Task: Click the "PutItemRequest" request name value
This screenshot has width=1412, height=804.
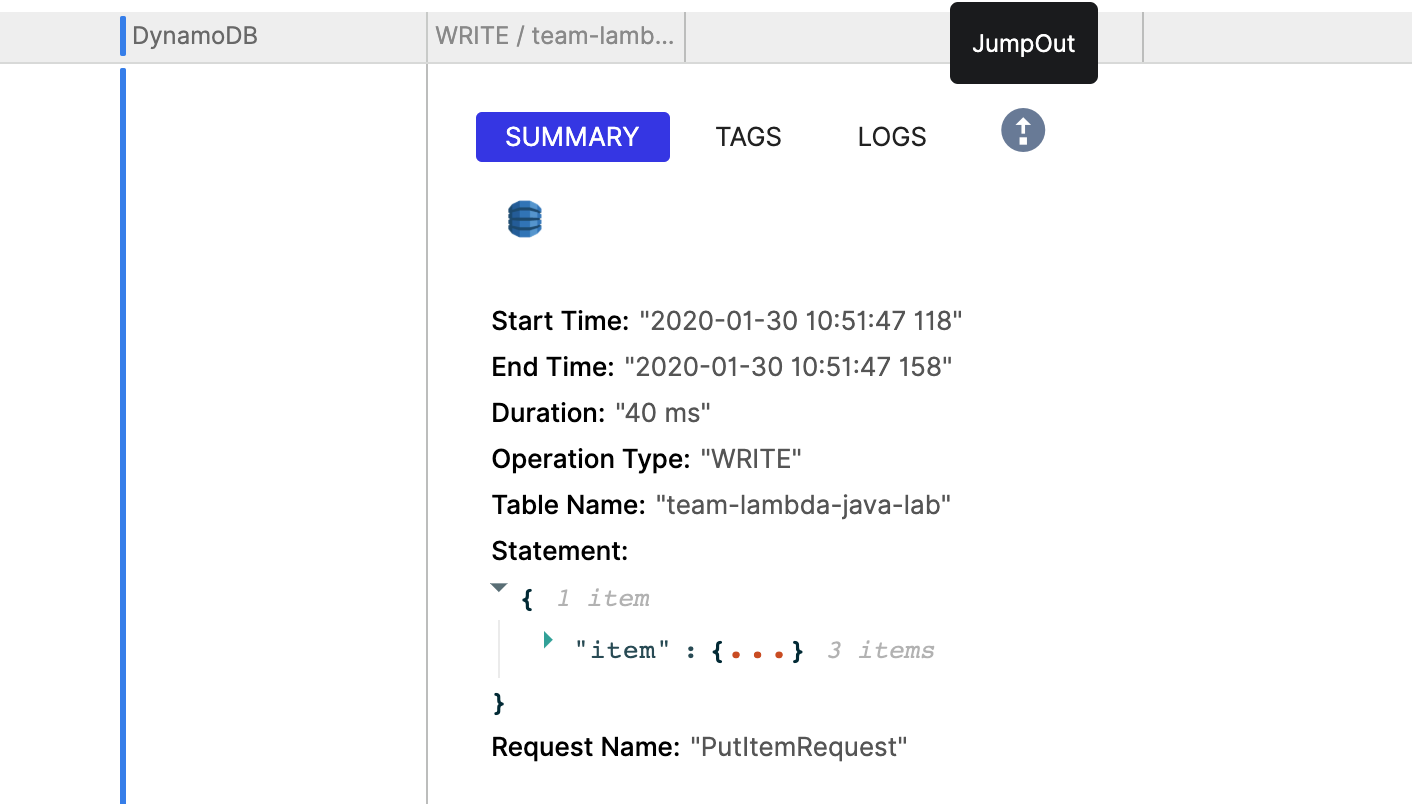Action: [x=799, y=747]
